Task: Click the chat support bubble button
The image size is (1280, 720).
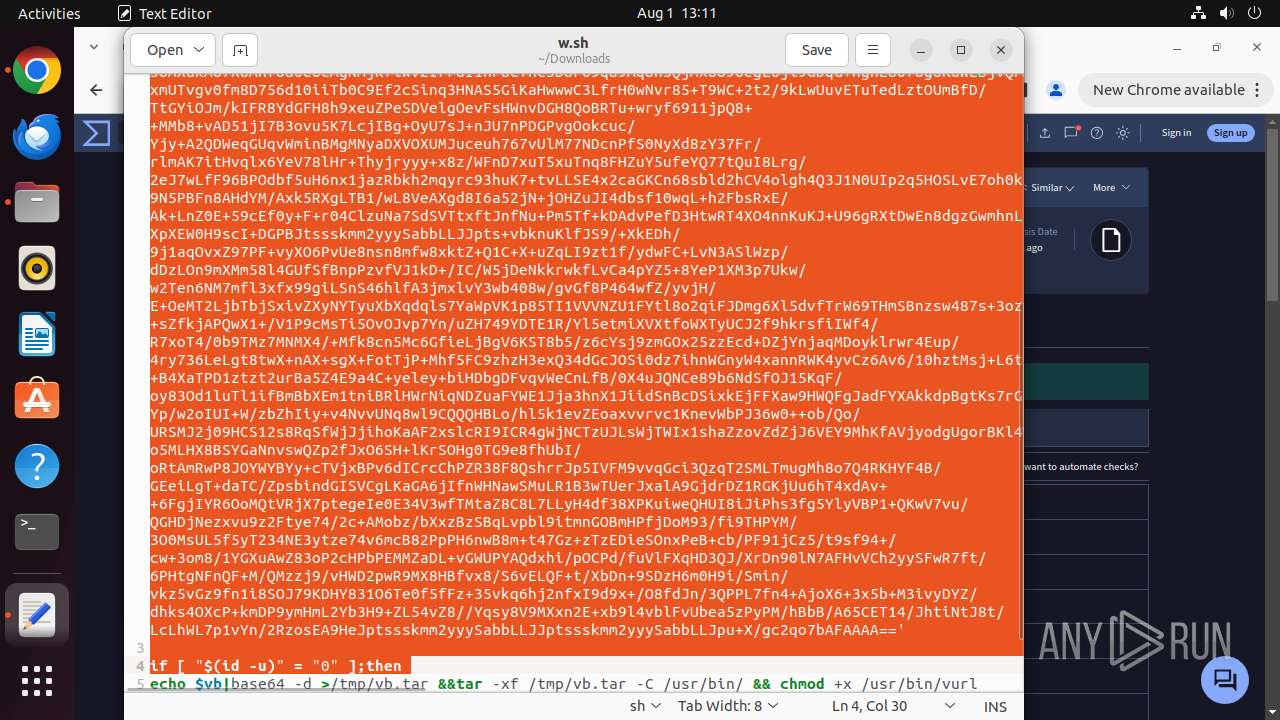Action: (1225, 680)
